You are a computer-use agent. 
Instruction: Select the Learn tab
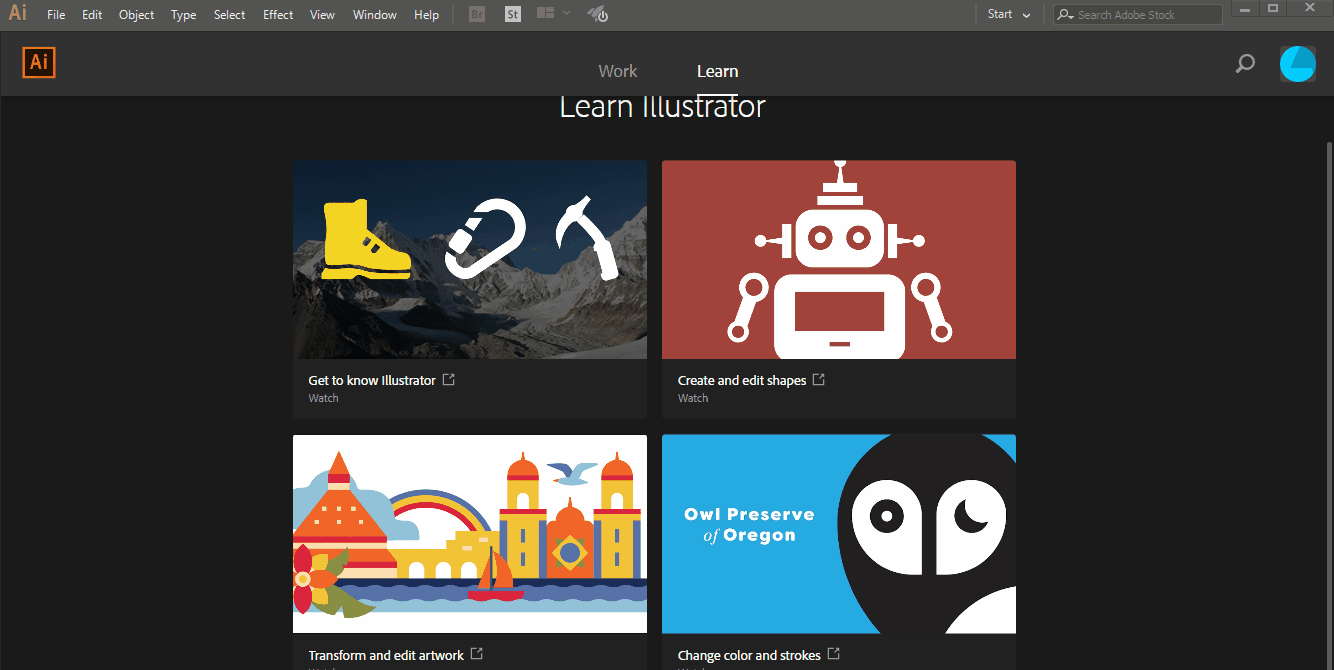pyautogui.click(x=718, y=71)
